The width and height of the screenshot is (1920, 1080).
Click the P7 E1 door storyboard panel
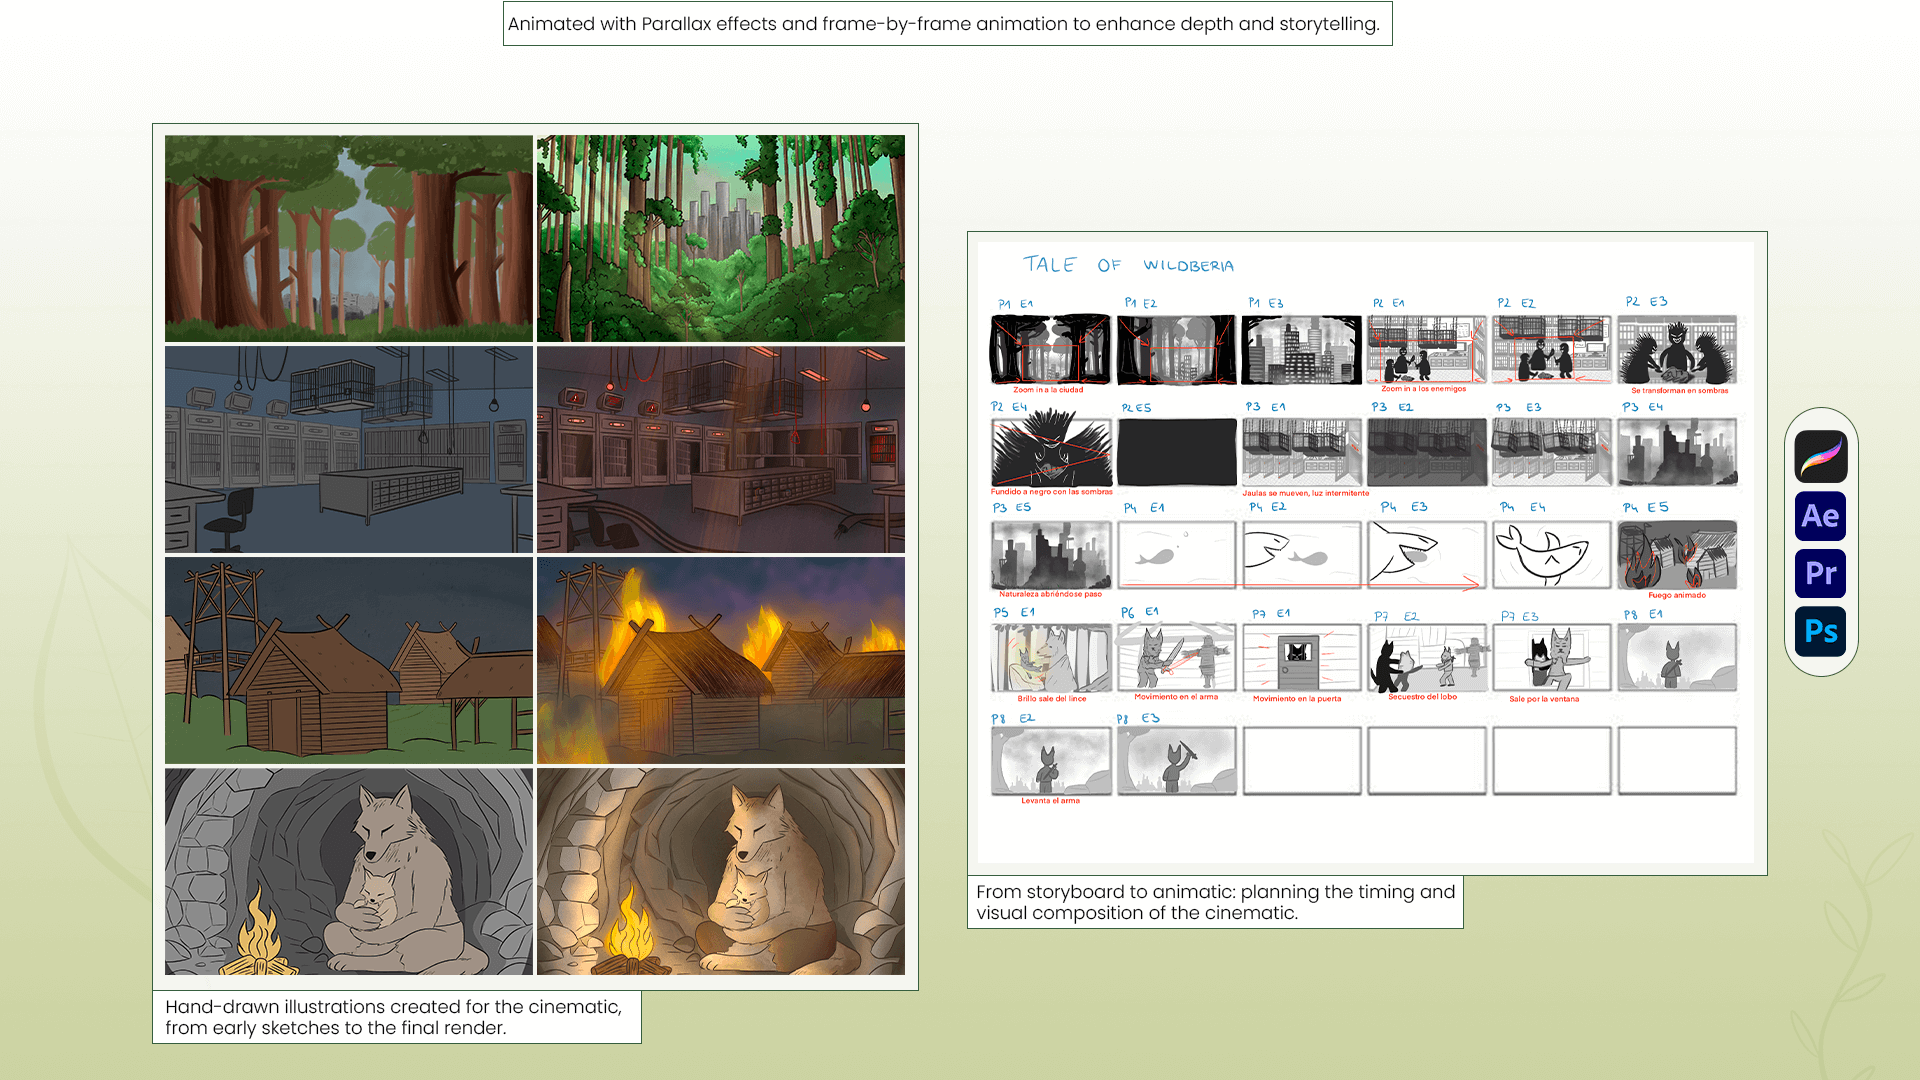click(x=1301, y=658)
